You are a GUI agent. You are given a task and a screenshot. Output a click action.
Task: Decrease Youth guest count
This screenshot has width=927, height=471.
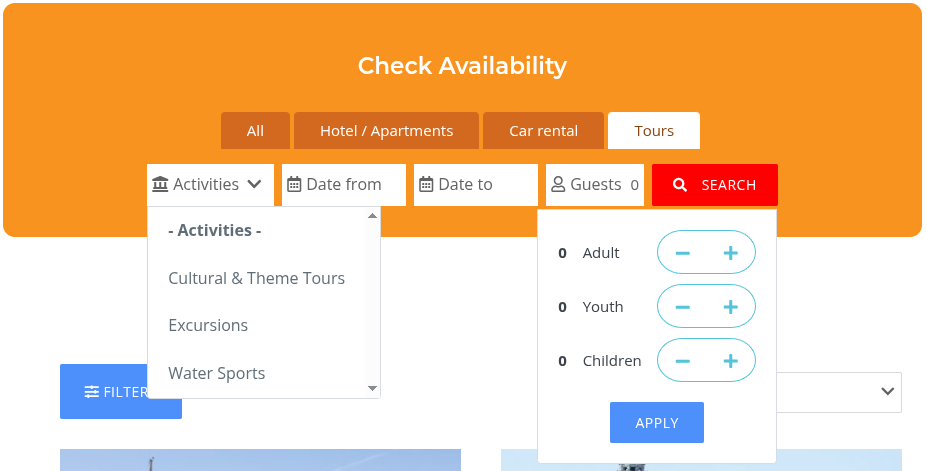click(682, 307)
